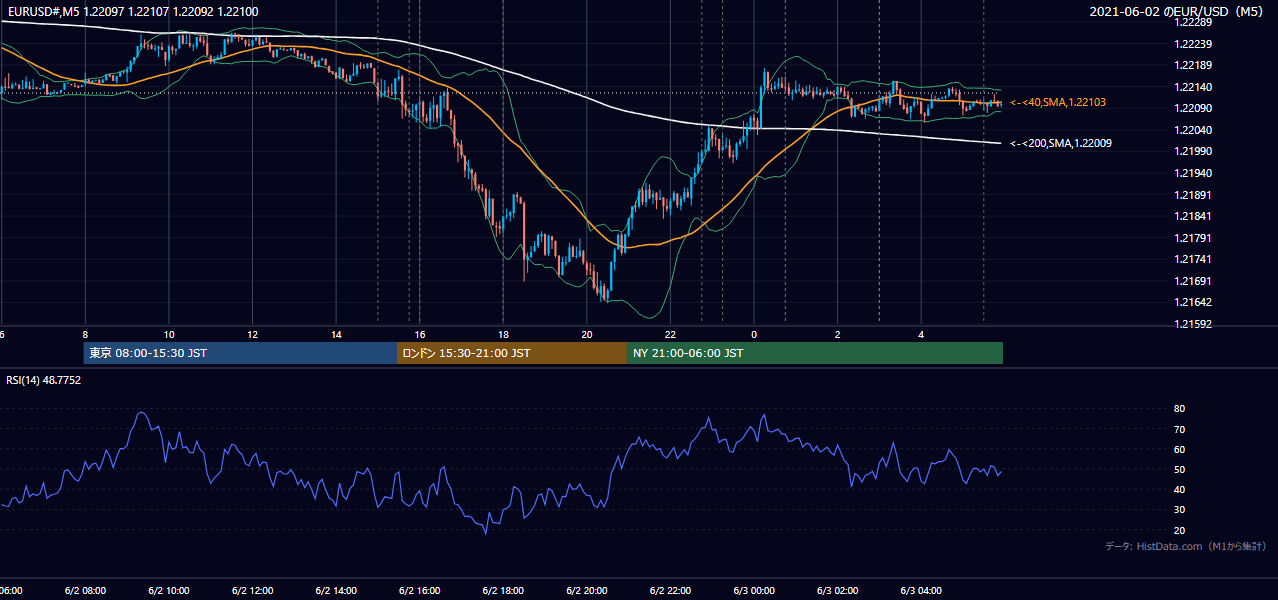The width and height of the screenshot is (1278, 600).
Task: Click the <-<40,SMA,1.22103 indicator label
Action: click(1058, 103)
